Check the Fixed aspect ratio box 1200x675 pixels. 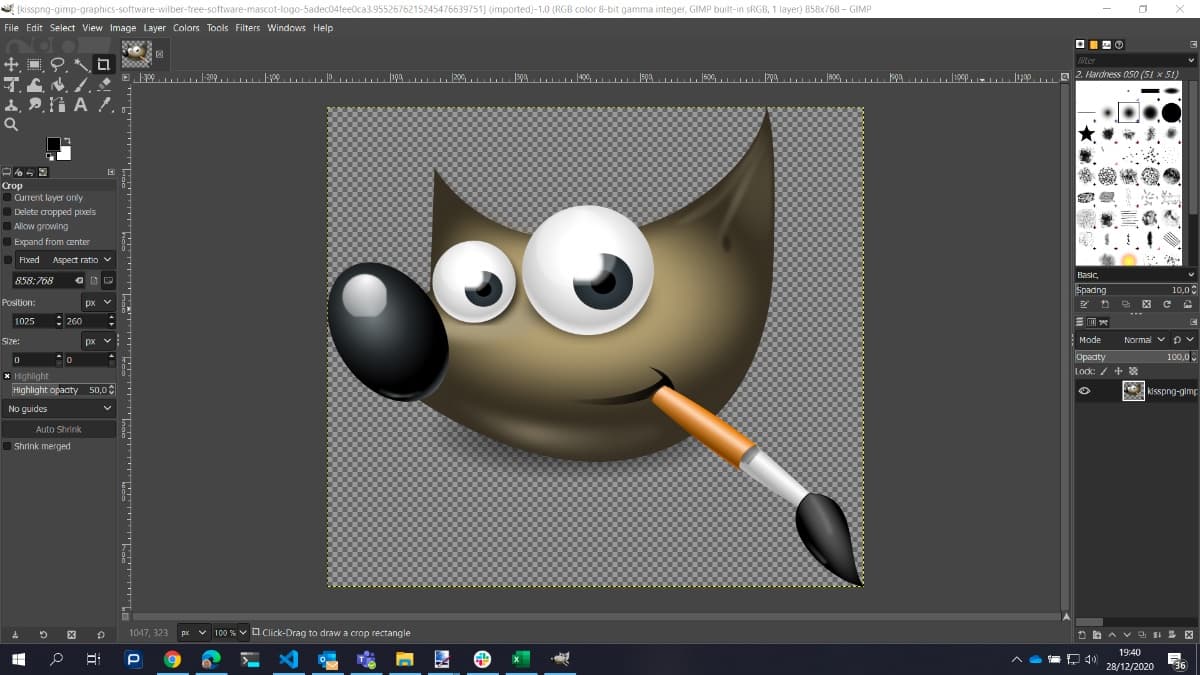8,260
